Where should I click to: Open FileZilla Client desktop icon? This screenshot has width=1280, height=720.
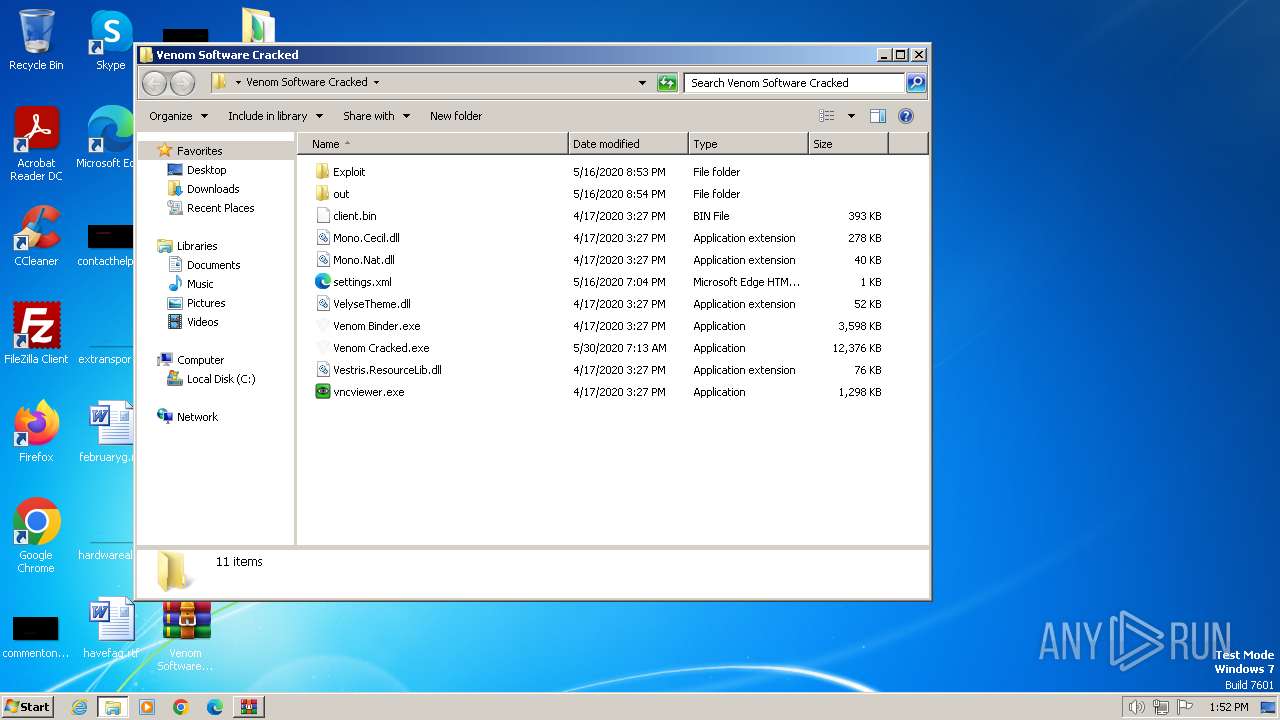pyautogui.click(x=36, y=333)
